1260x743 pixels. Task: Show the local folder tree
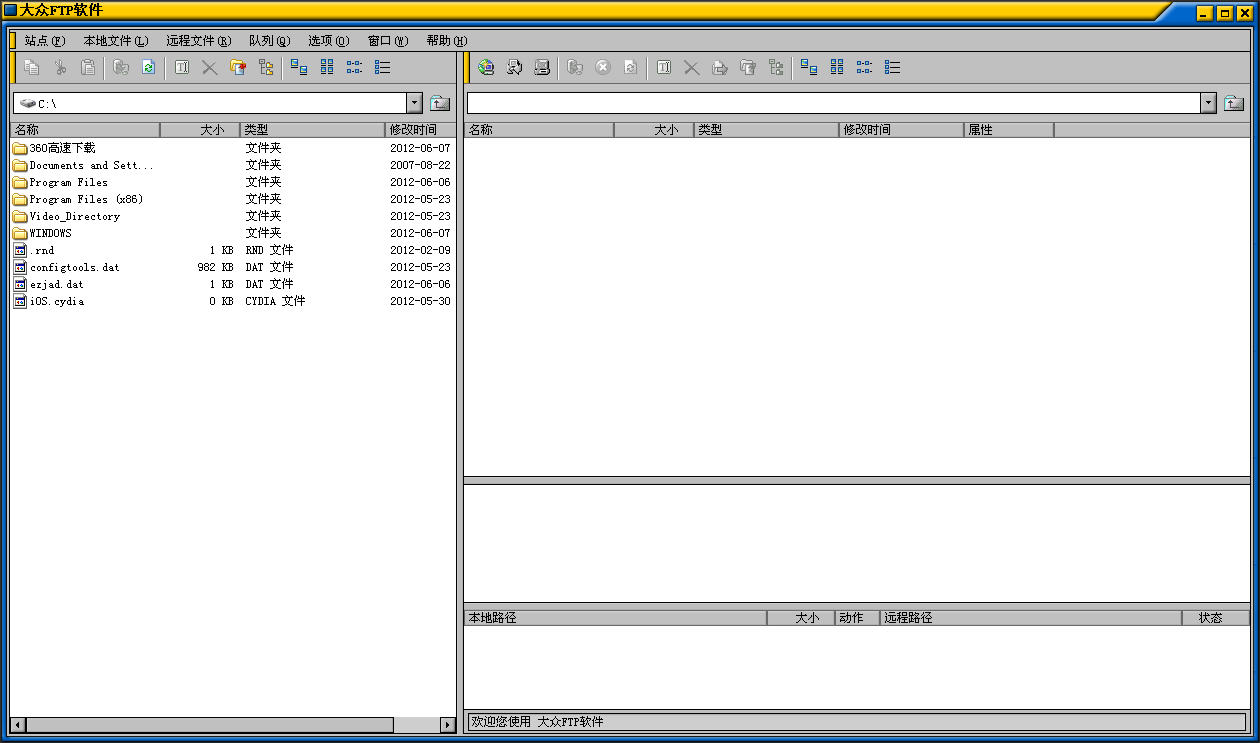tap(265, 67)
